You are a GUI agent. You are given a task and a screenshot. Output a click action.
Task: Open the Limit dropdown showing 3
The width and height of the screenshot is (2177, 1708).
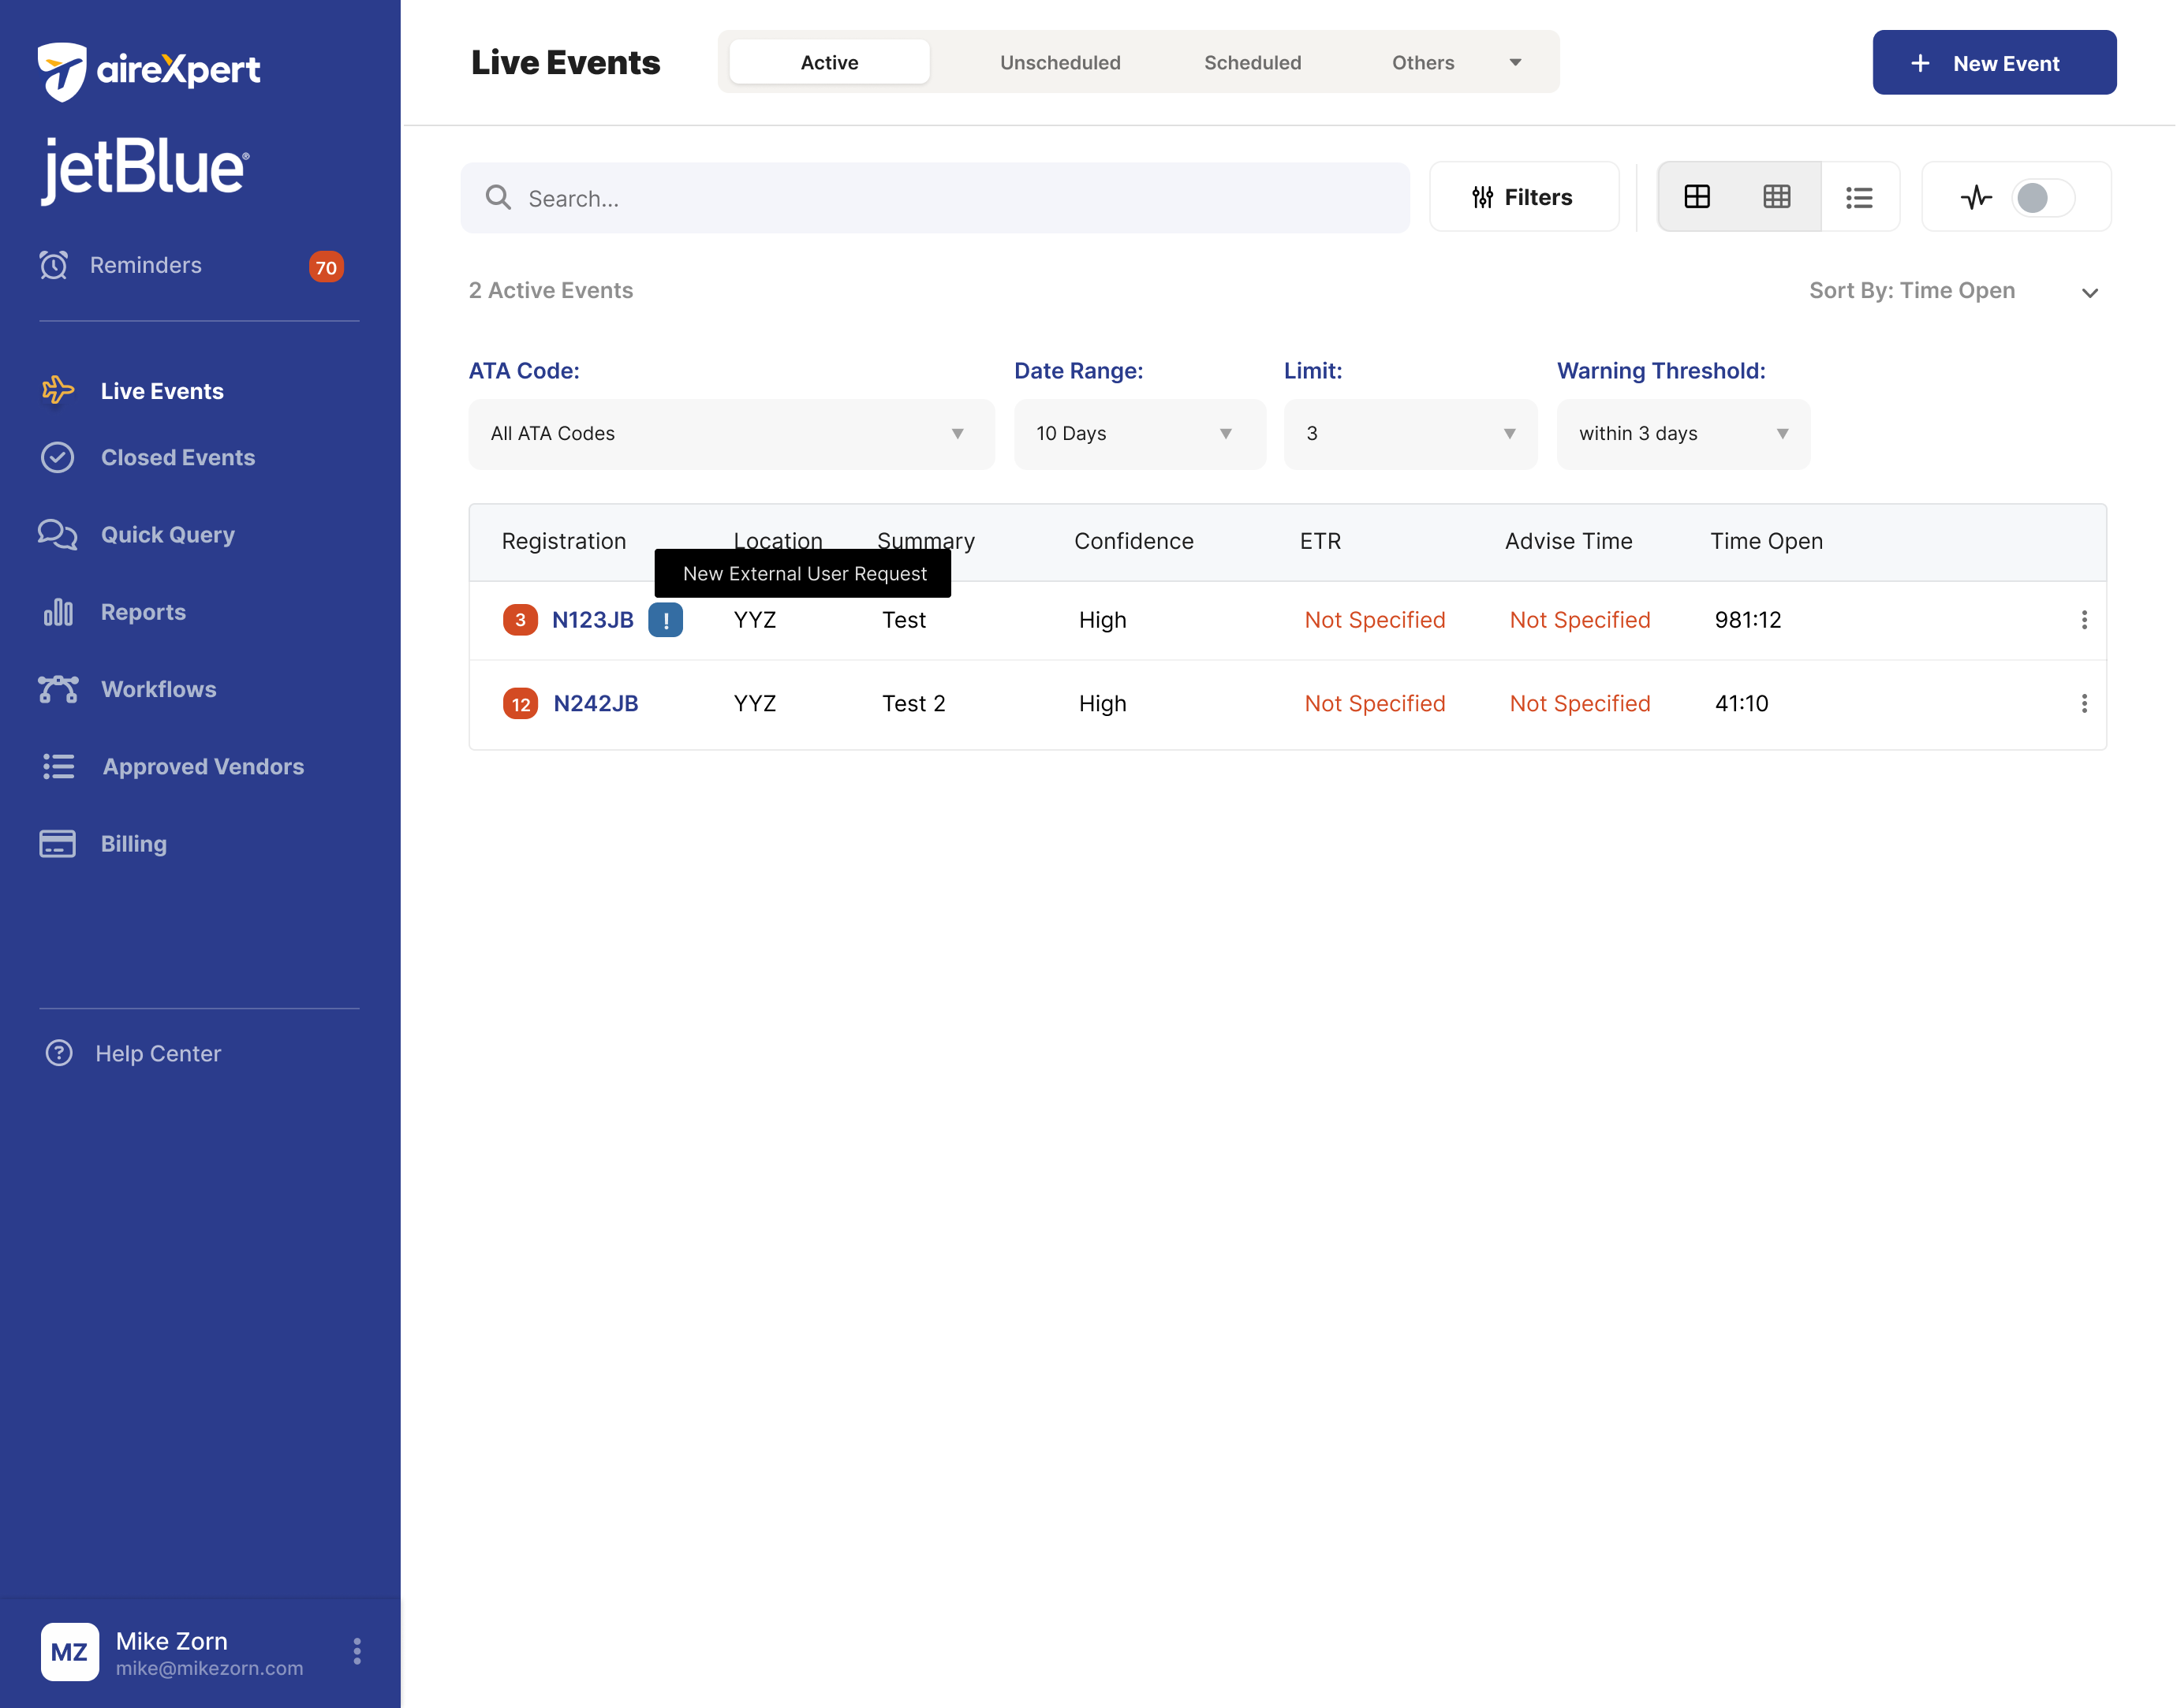pos(1410,434)
